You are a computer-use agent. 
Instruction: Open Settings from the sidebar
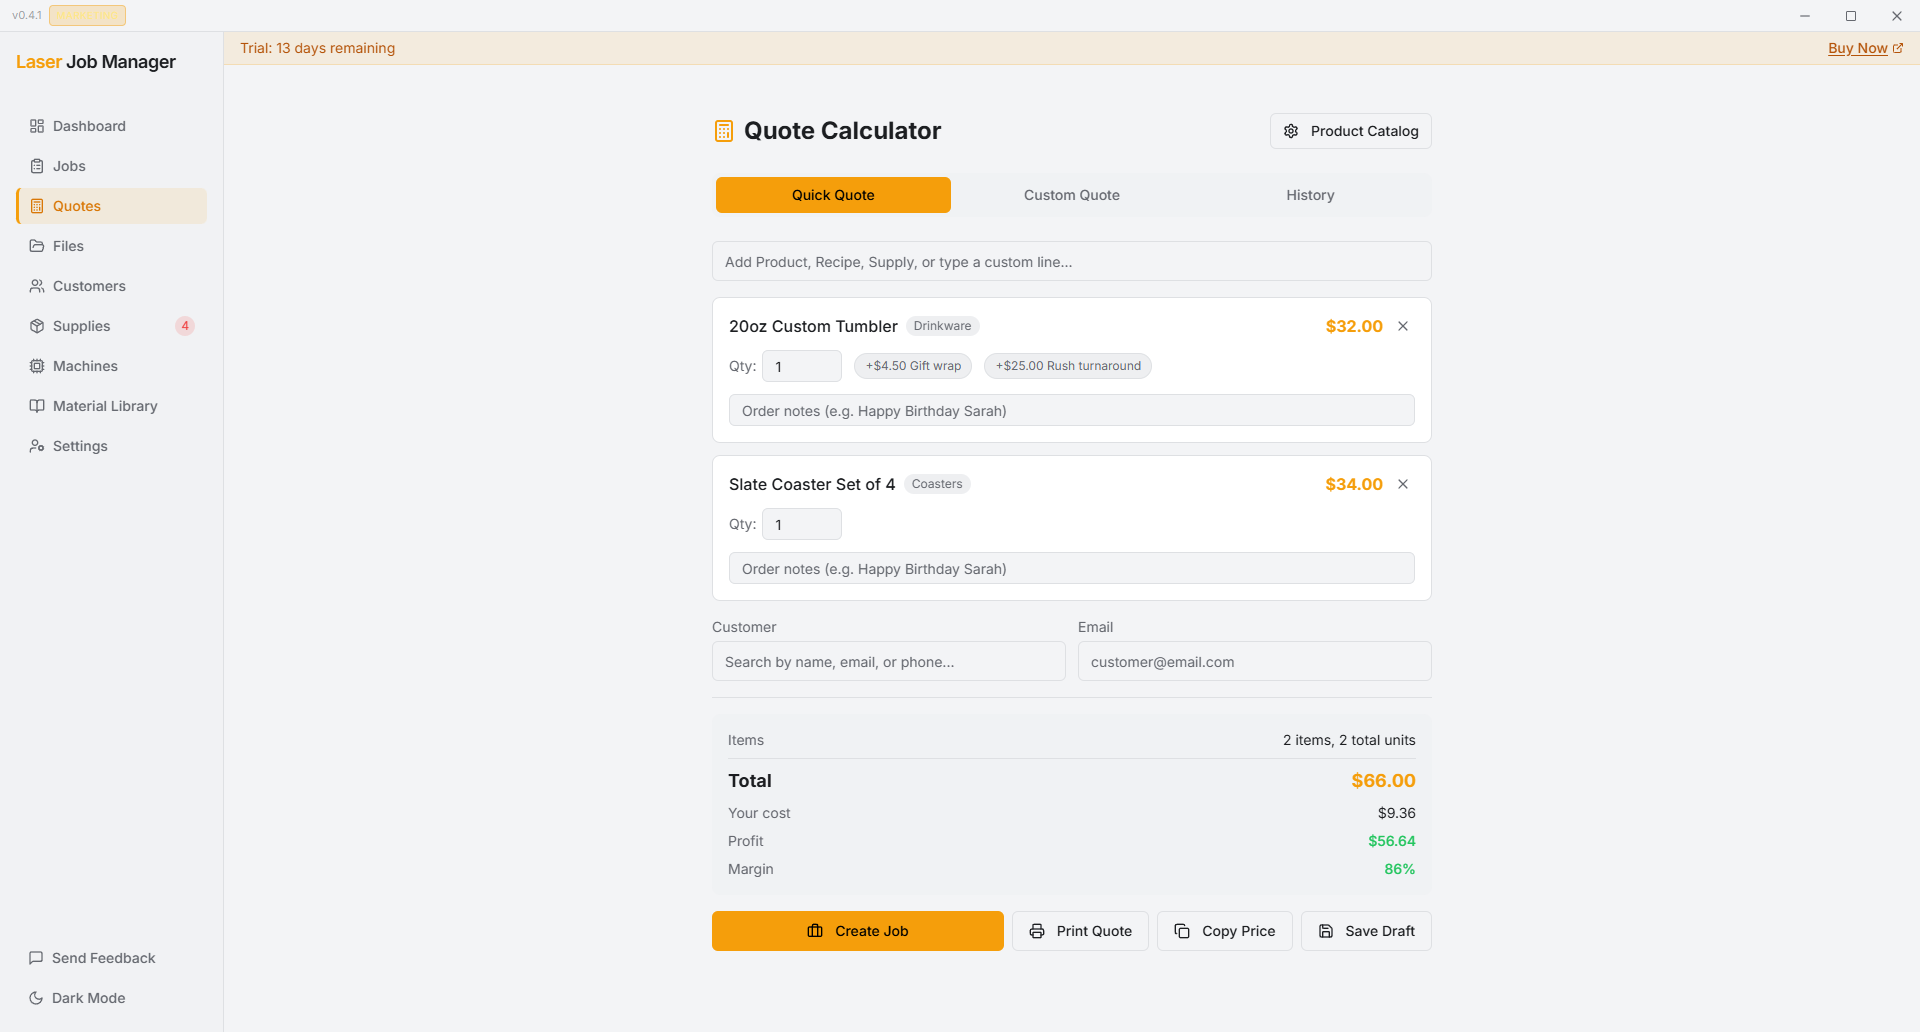tap(80, 445)
